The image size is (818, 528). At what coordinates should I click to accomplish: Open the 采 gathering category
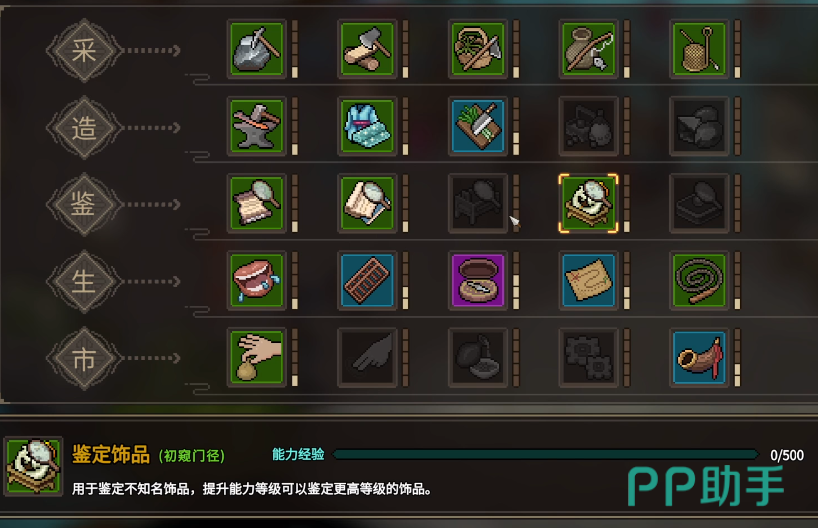[x=85, y=51]
